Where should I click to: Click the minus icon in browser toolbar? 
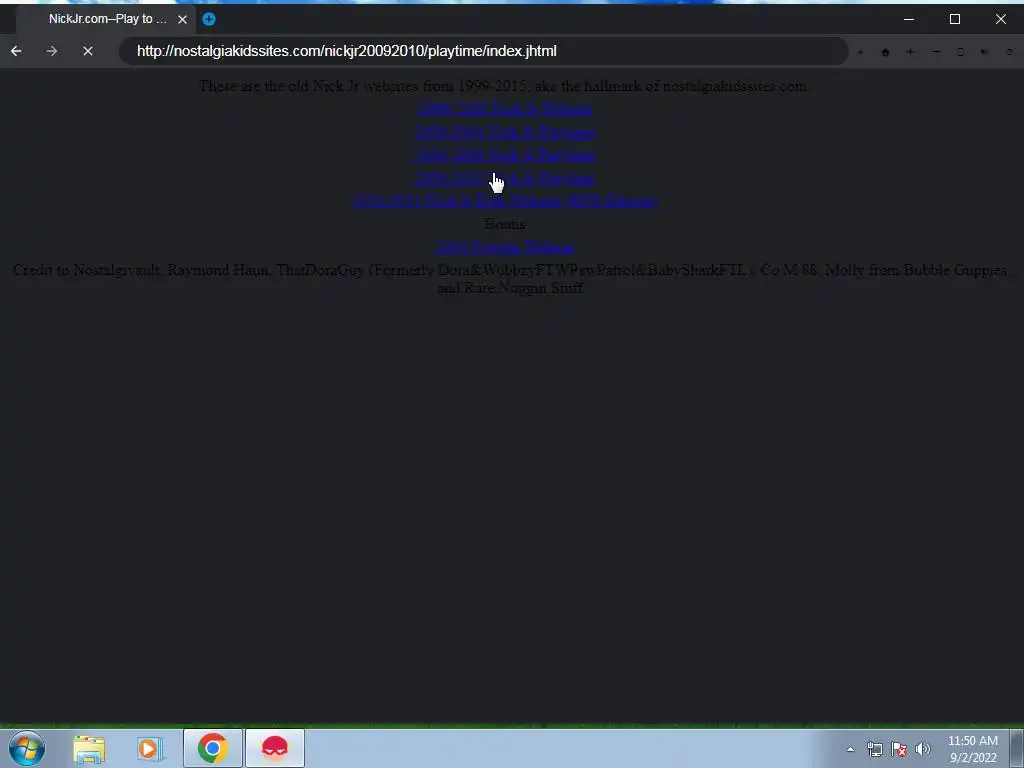click(x=936, y=52)
